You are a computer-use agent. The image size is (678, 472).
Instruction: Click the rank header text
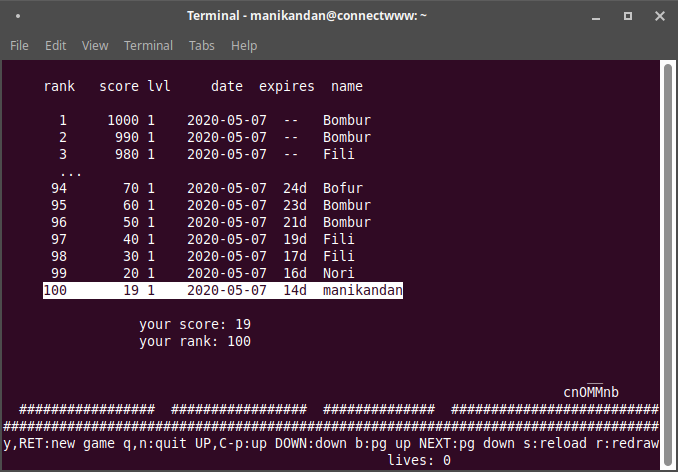pyautogui.click(x=59, y=86)
